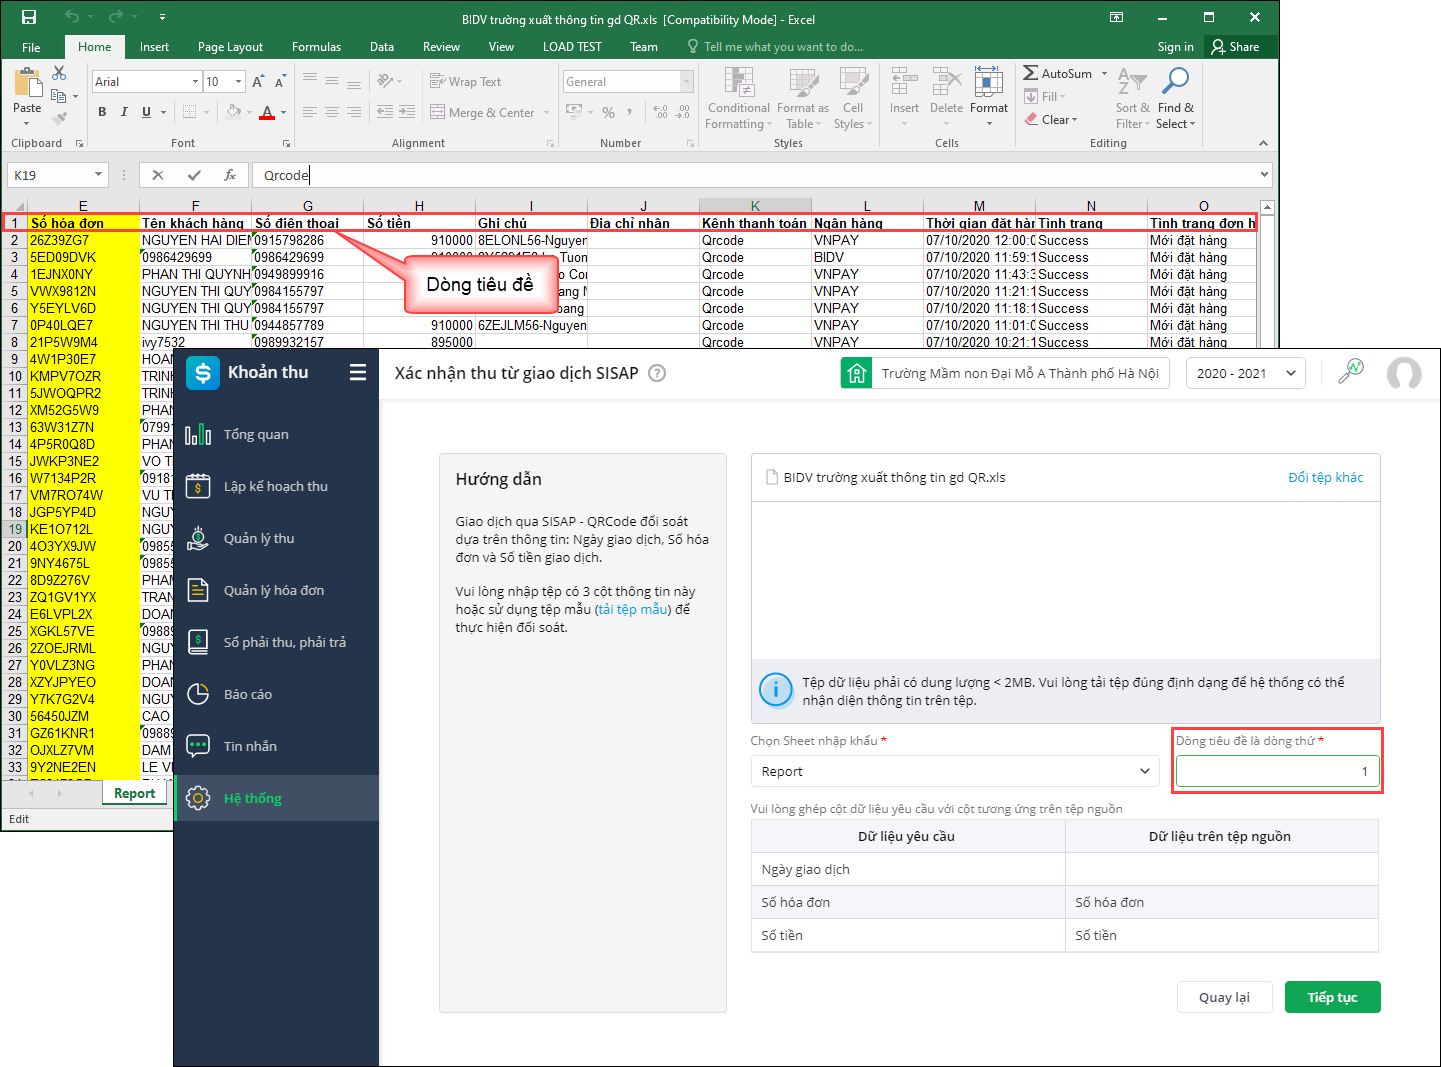Open Báo cáo from sidebar
Image resolution: width=1441 pixels, height=1067 pixels.
click(248, 694)
